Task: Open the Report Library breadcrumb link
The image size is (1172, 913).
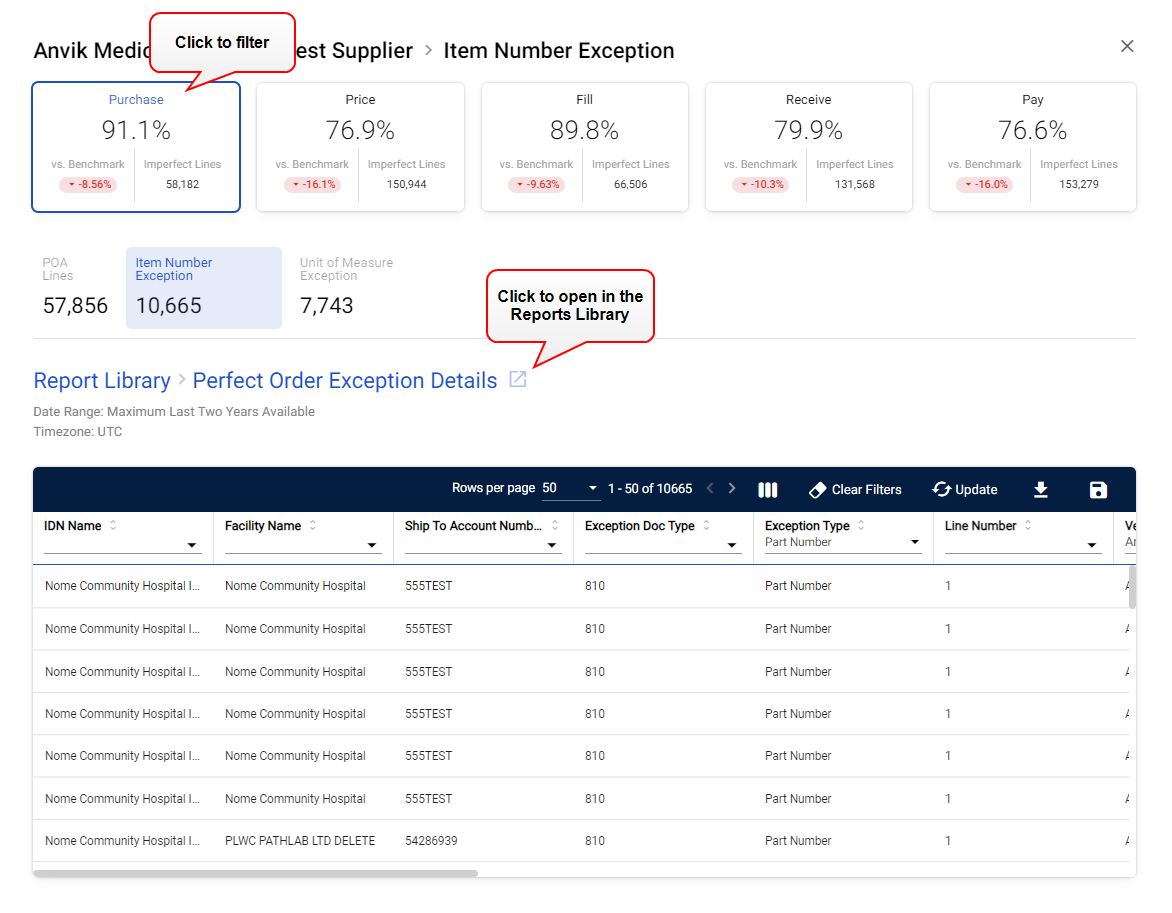Action: tap(102, 381)
